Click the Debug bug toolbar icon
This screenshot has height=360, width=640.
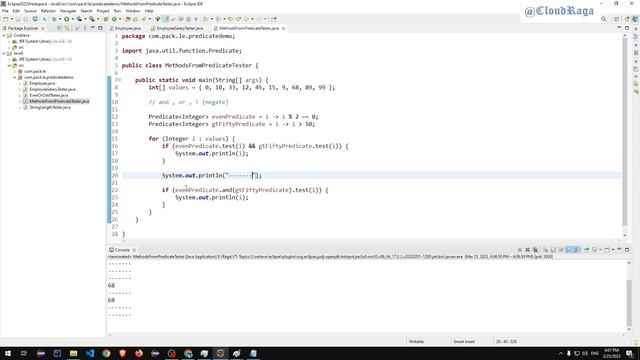(54, 19)
